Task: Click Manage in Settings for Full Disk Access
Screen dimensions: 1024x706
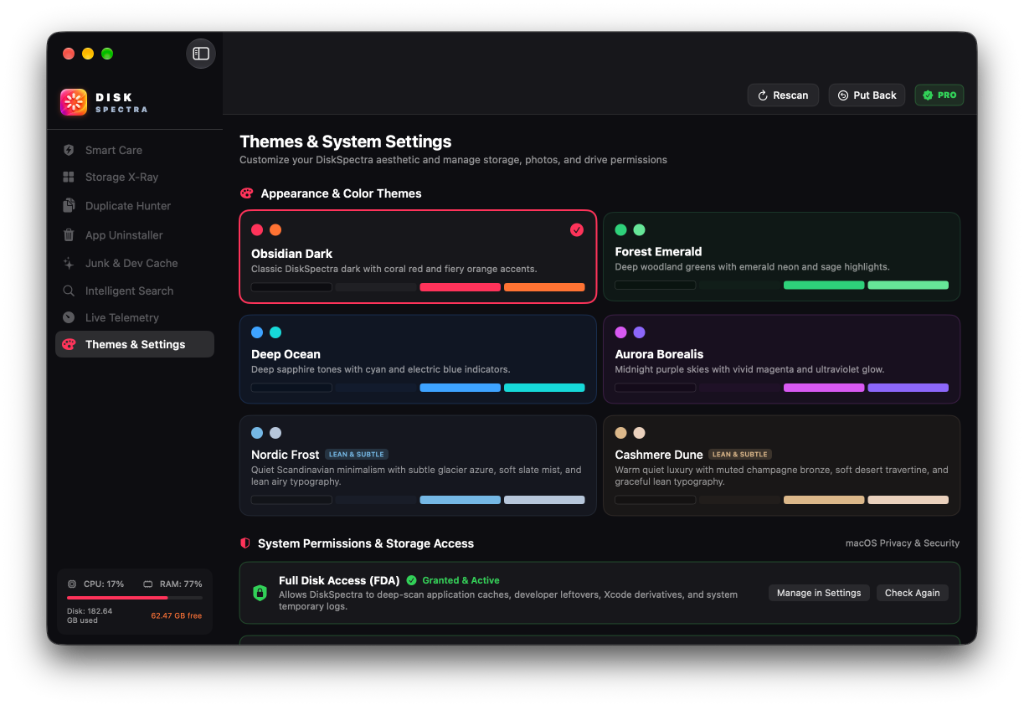Action: [819, 593]
